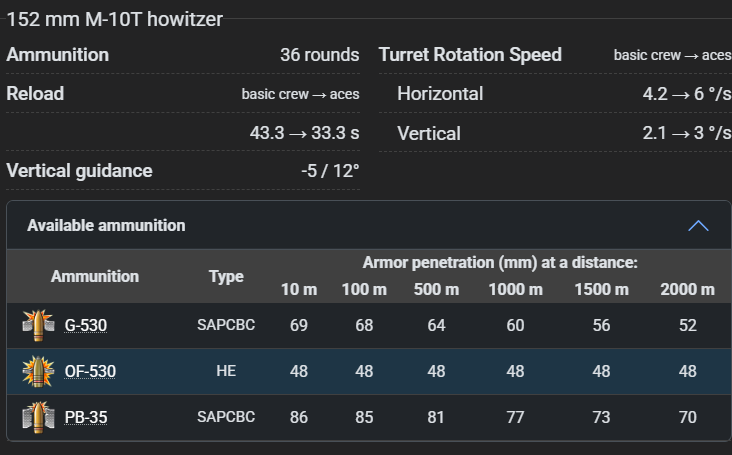732x455 pixels.
Task: Click the Available ammunition header title
Action: tap(106, 226)
